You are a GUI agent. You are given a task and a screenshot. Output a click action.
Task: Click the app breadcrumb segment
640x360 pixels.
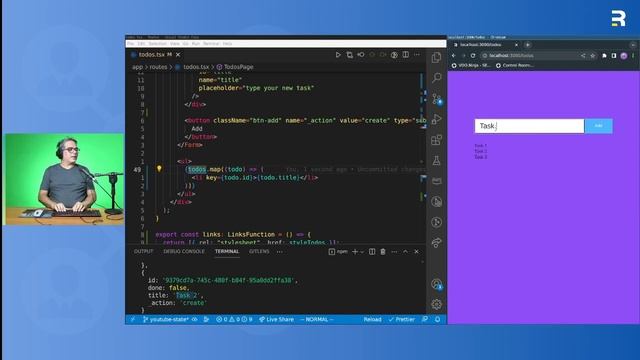tap(137, 67)
